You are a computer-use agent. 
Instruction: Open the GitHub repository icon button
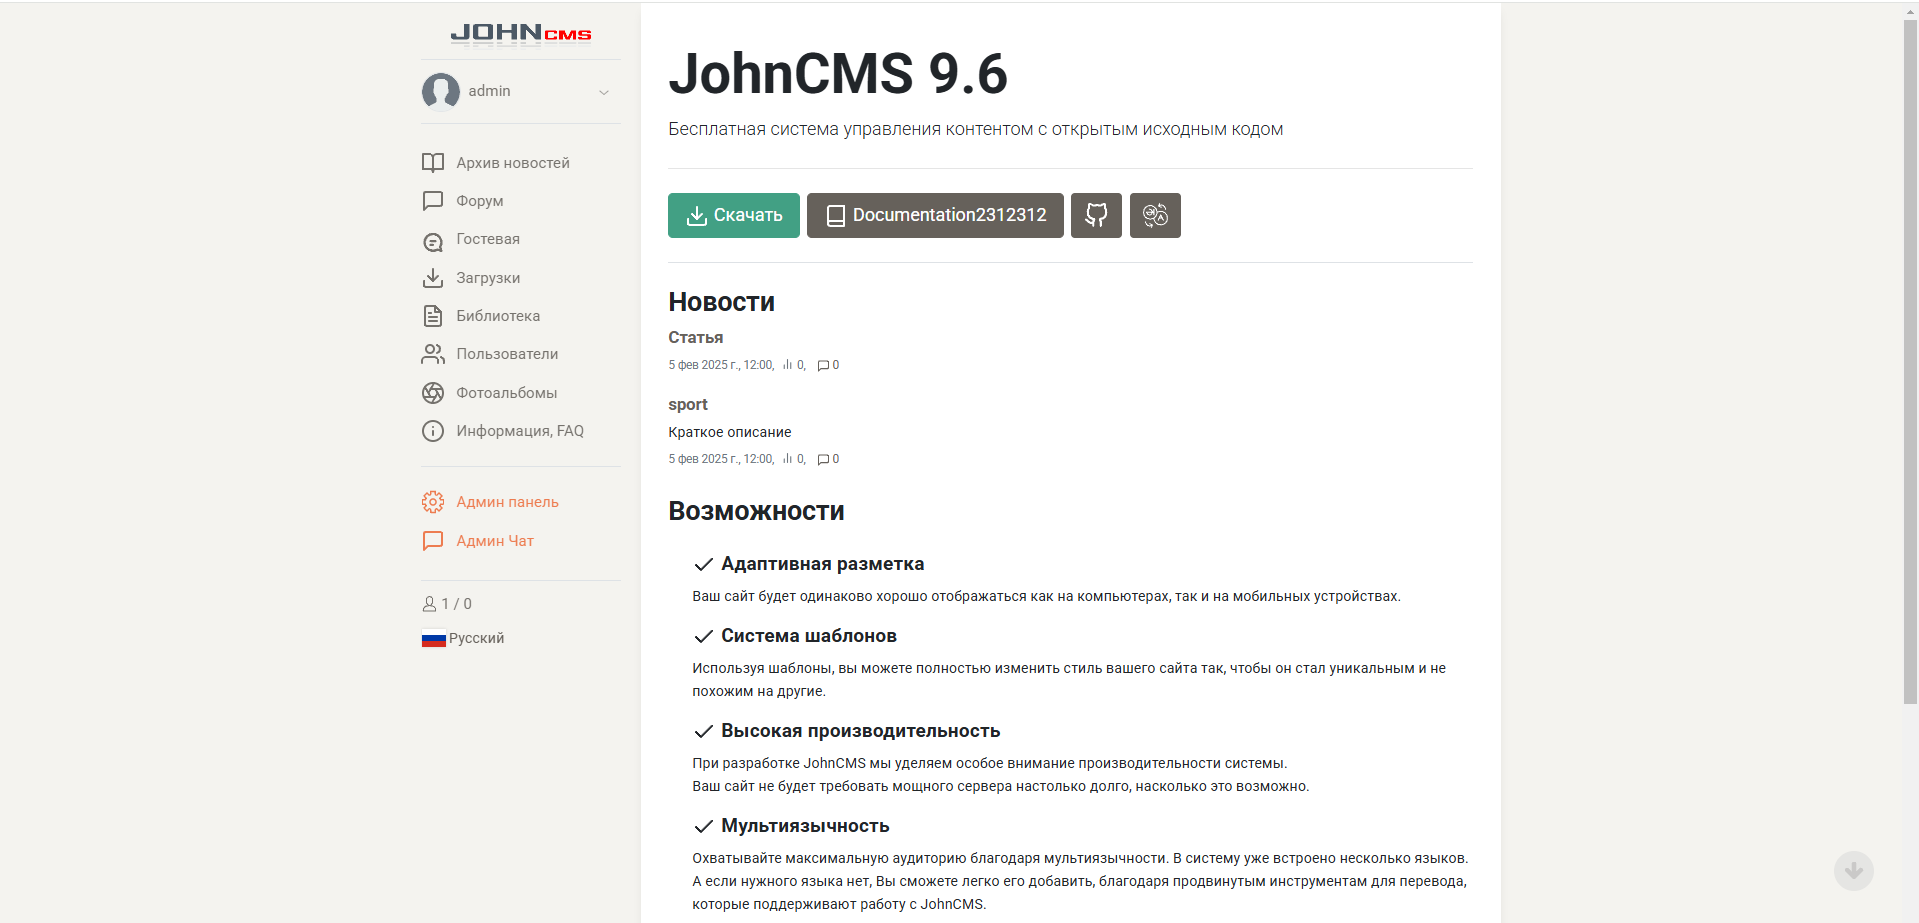1096,215
